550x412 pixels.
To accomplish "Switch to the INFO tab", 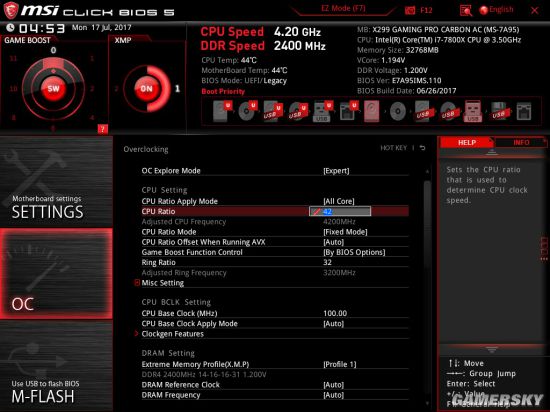I will [x=521, y=142].
